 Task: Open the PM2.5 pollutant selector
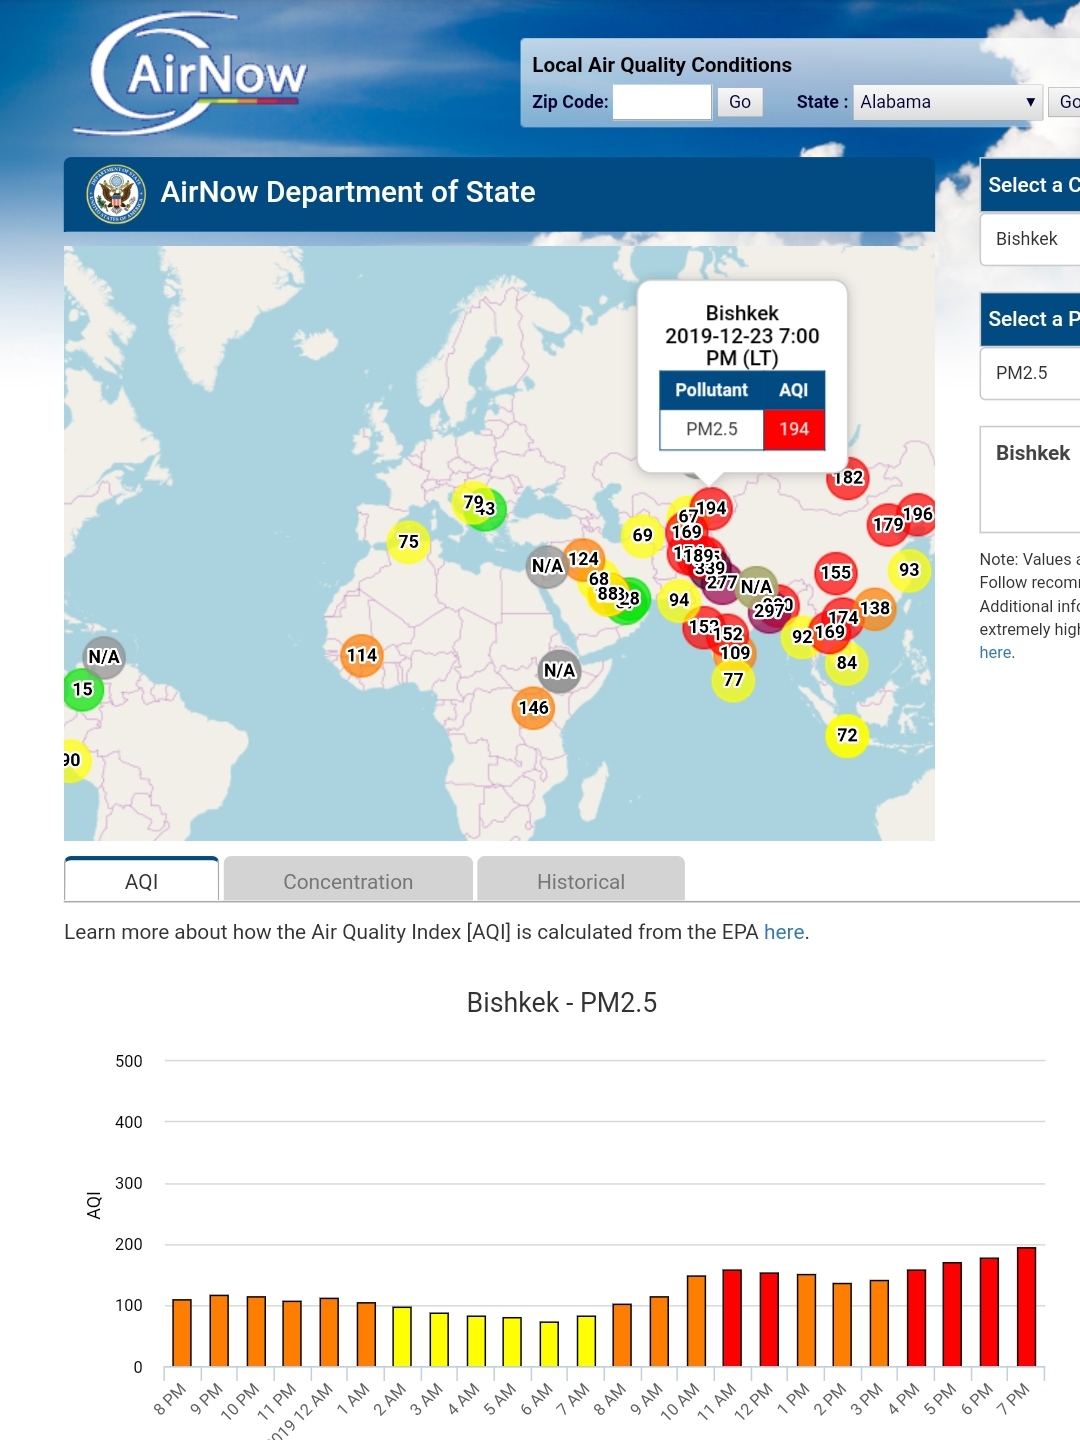click(1030, 373)
